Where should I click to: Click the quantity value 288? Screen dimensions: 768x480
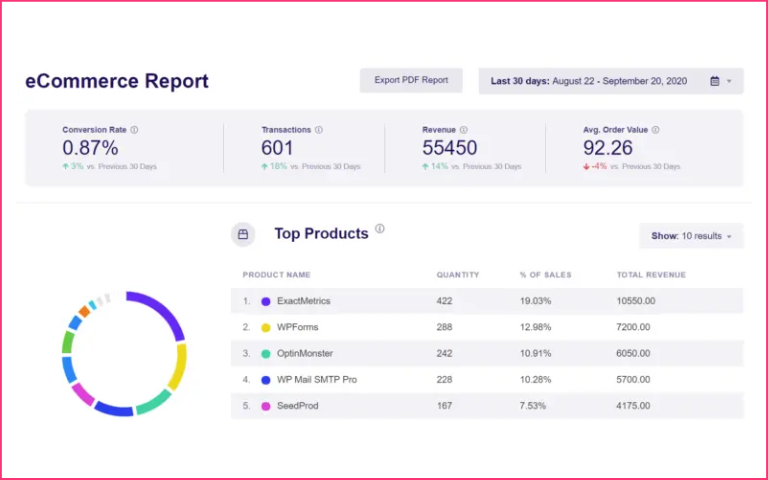(444, 327)
